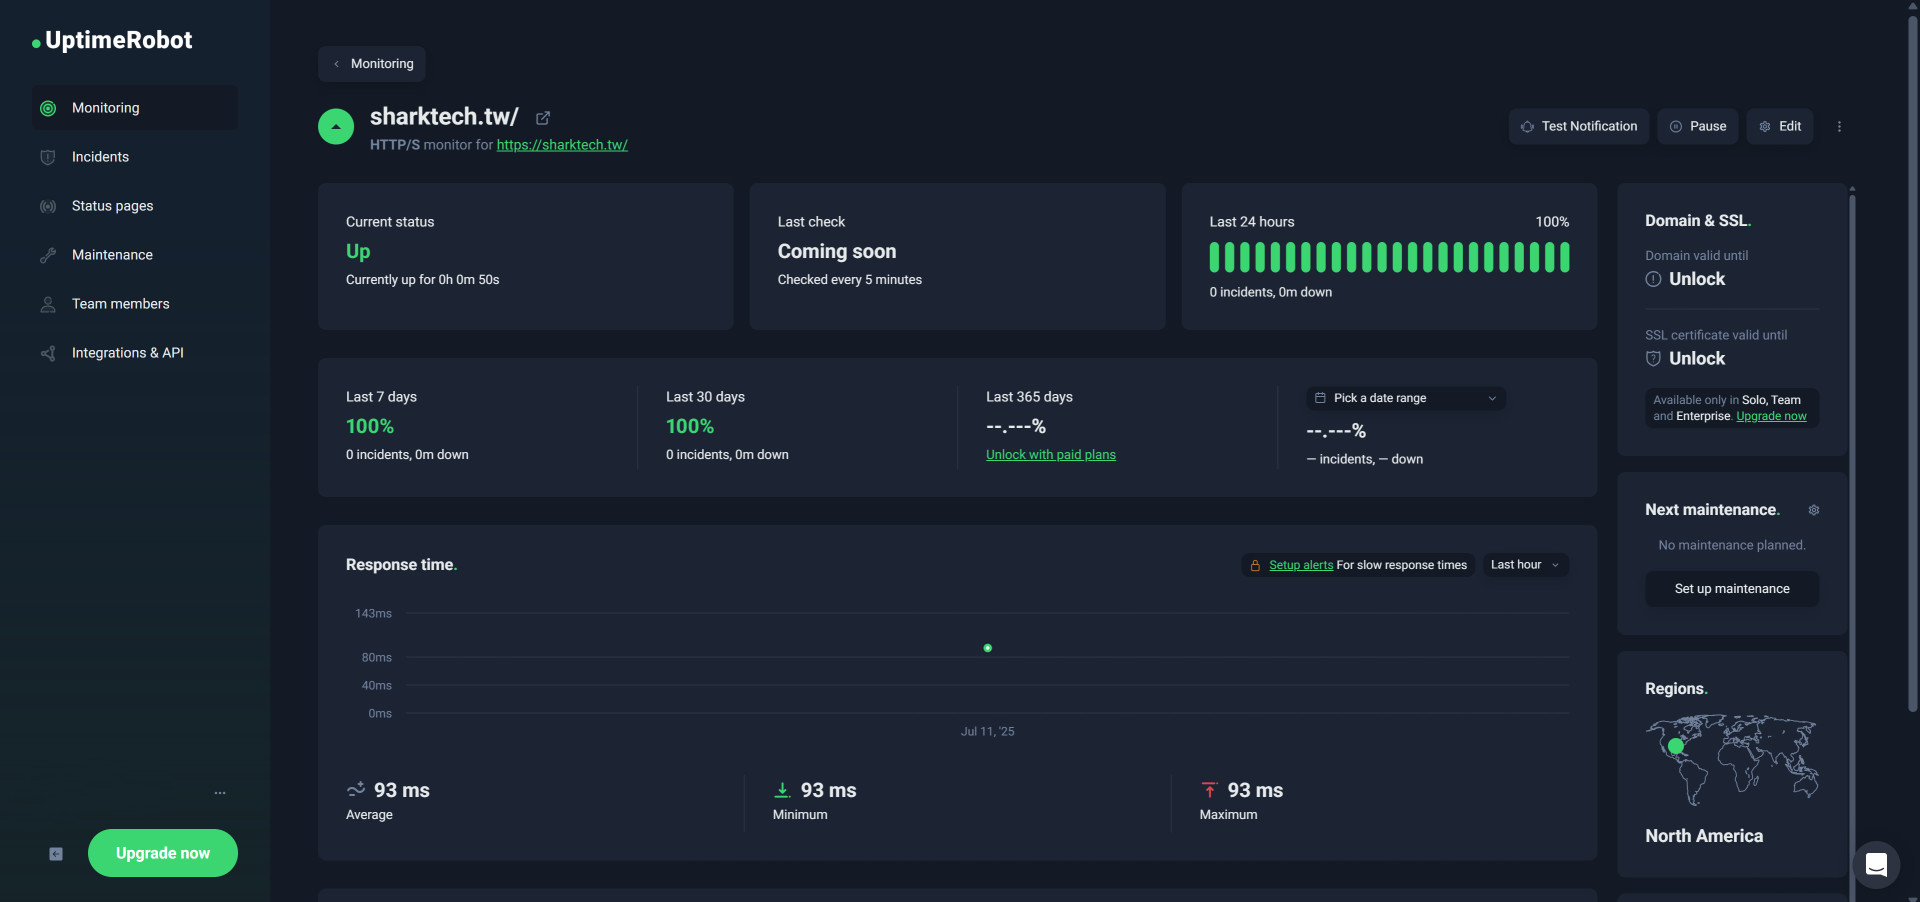Screen dimensions: 1920x902
Task: Click Upgrade now link in Domain & SSL
Action: click(x=1771, y=416)
